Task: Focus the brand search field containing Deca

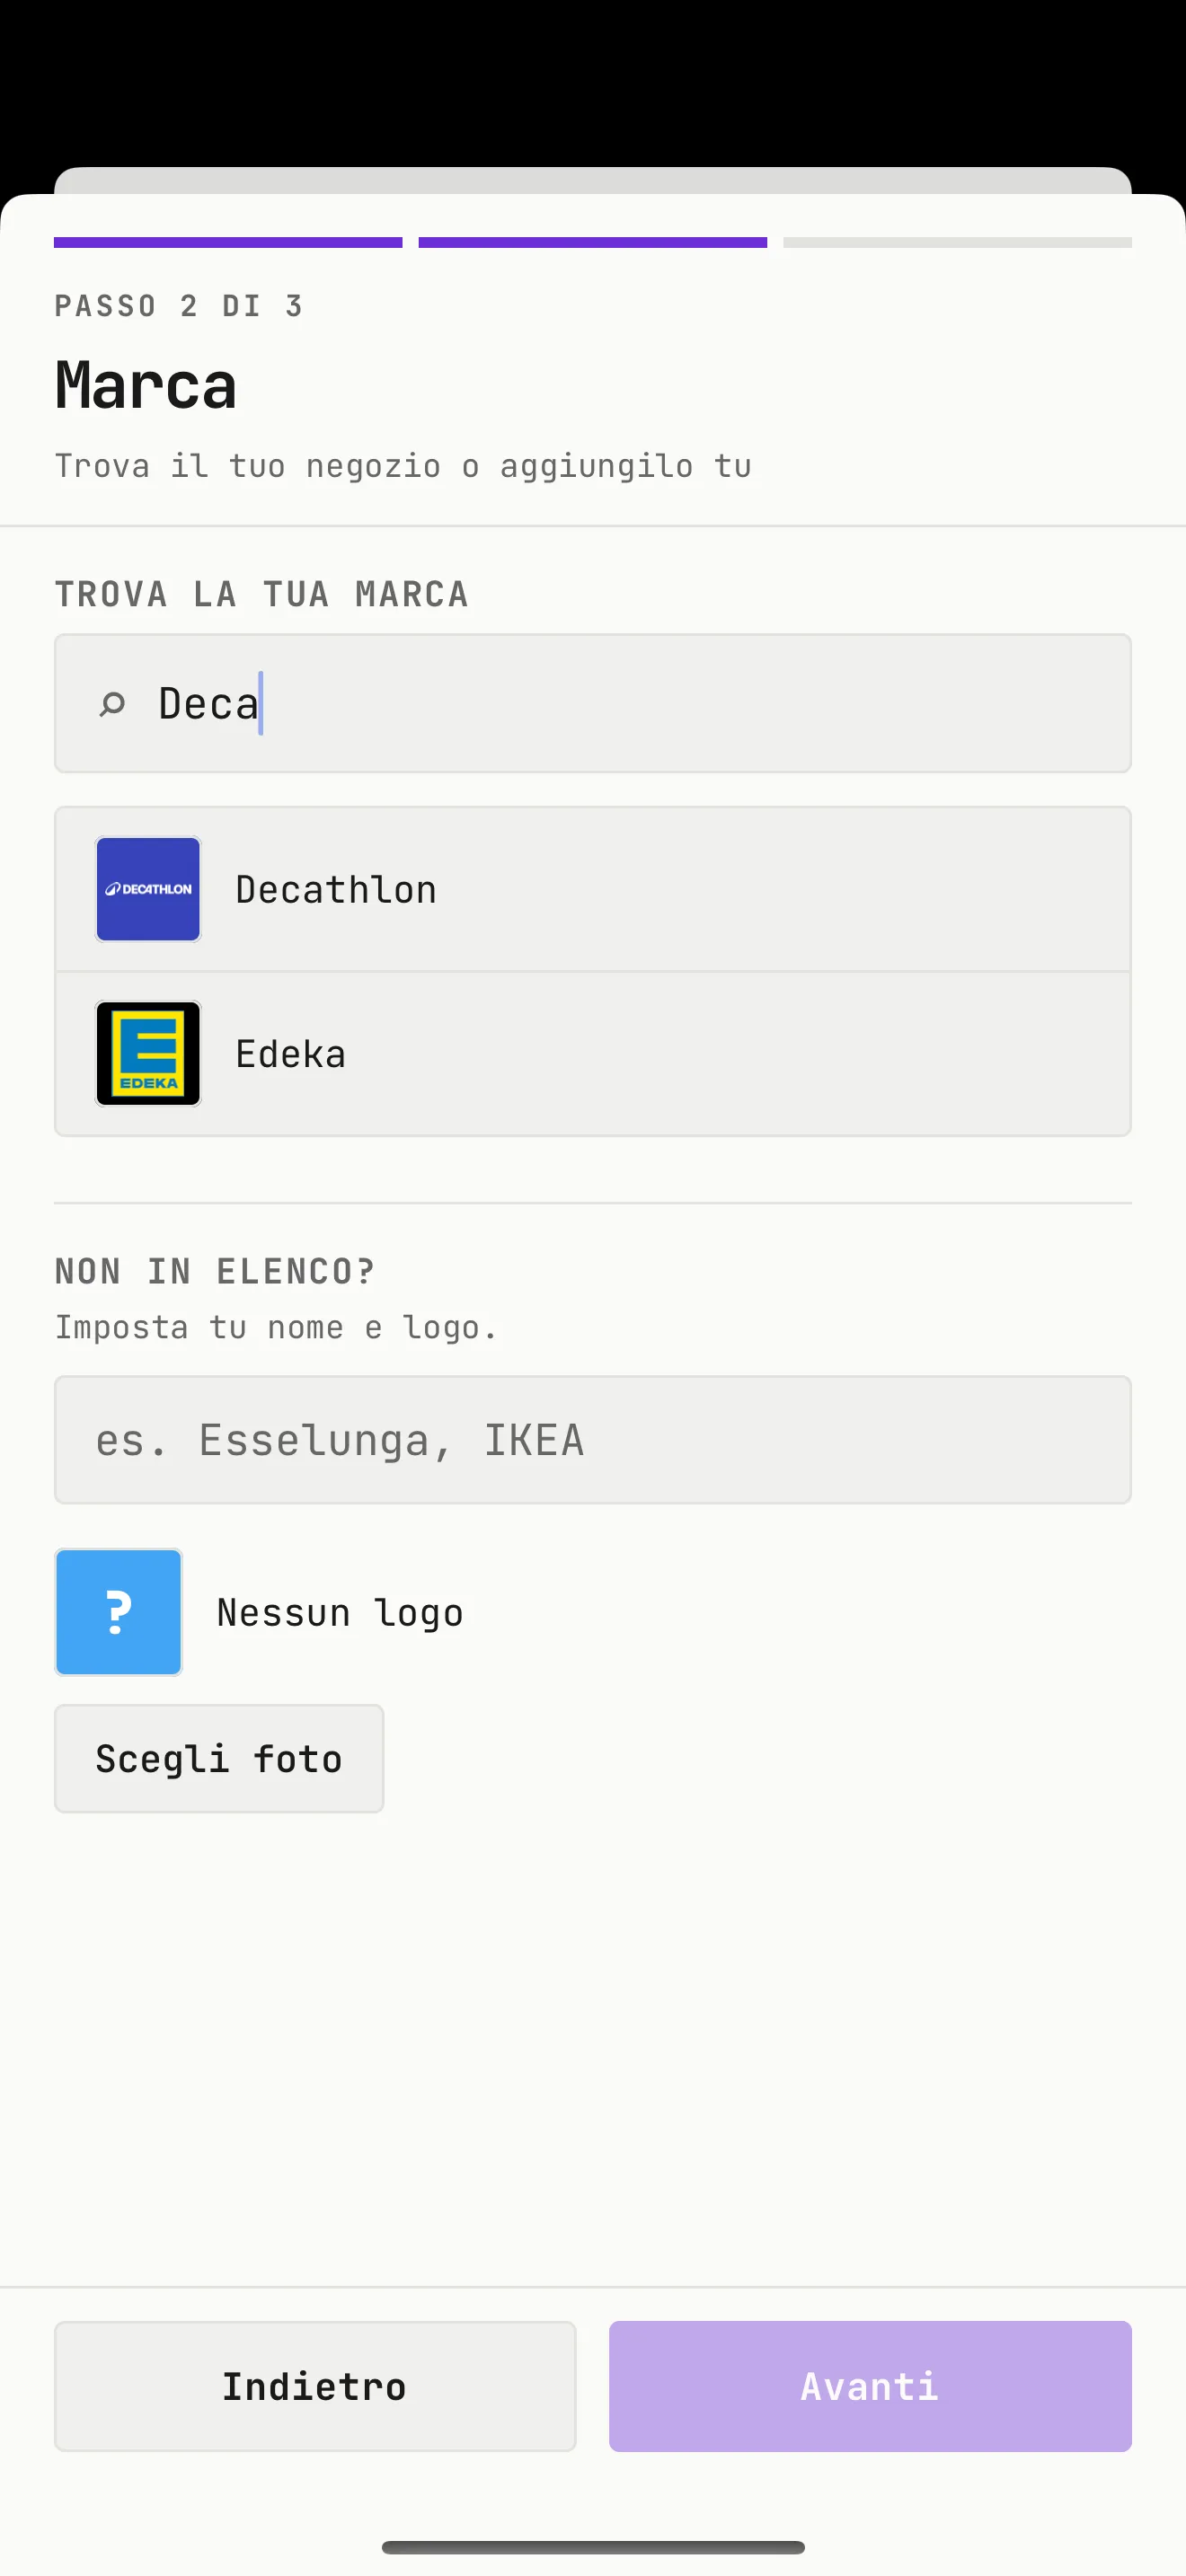Action: point(593,703)
